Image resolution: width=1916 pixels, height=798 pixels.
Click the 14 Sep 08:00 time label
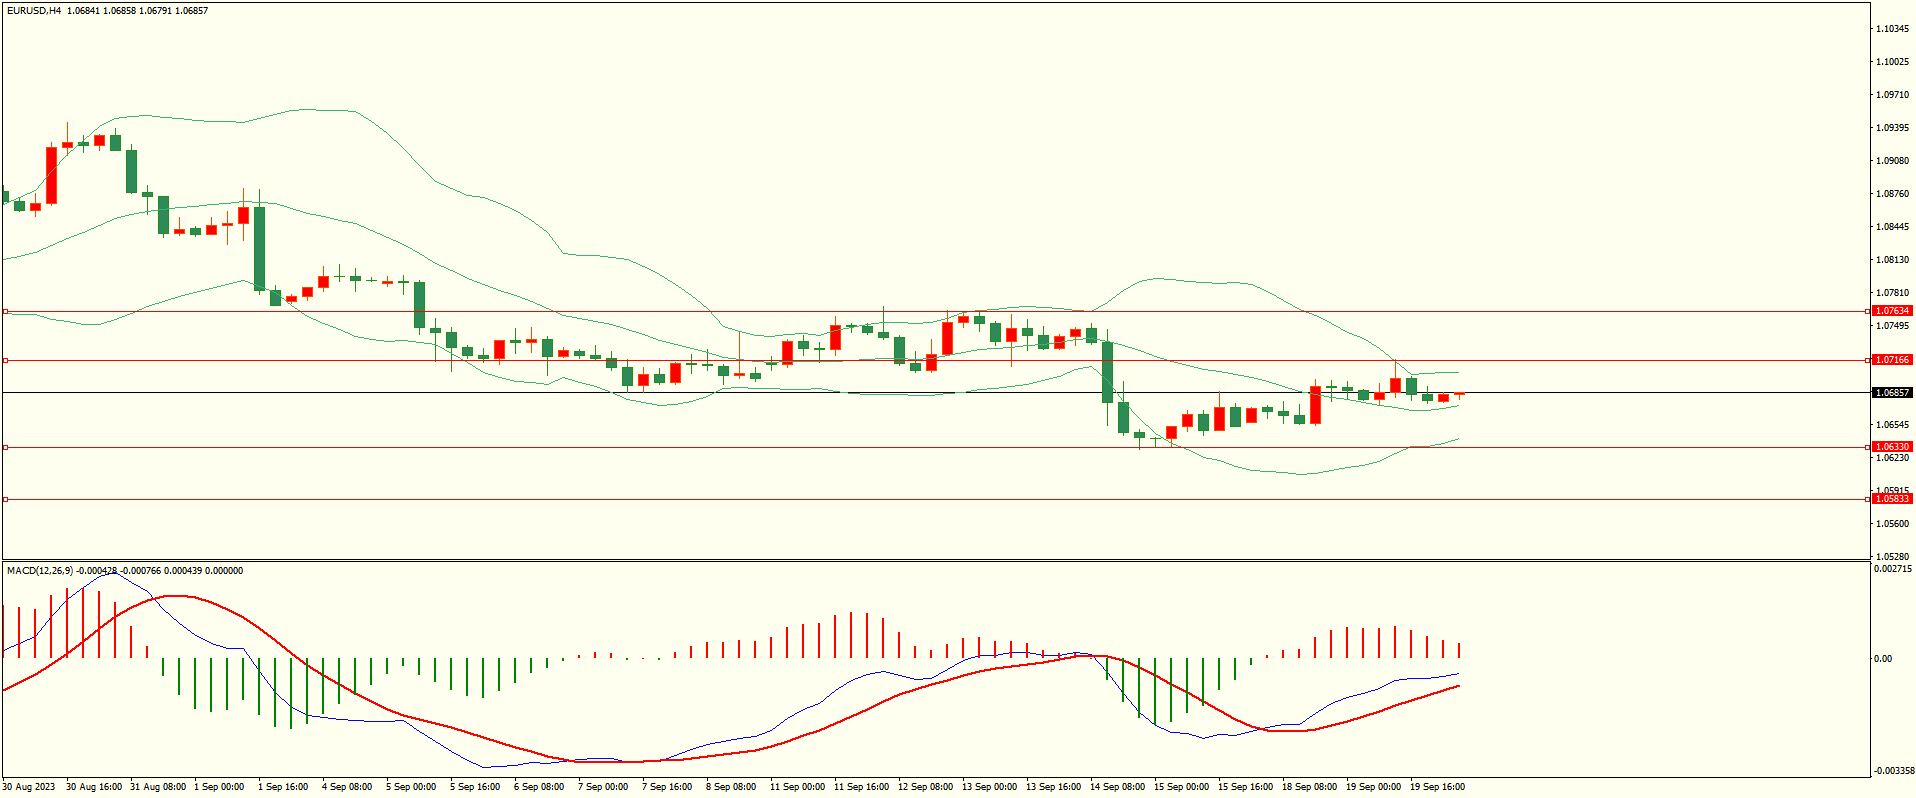[1118, 787]
